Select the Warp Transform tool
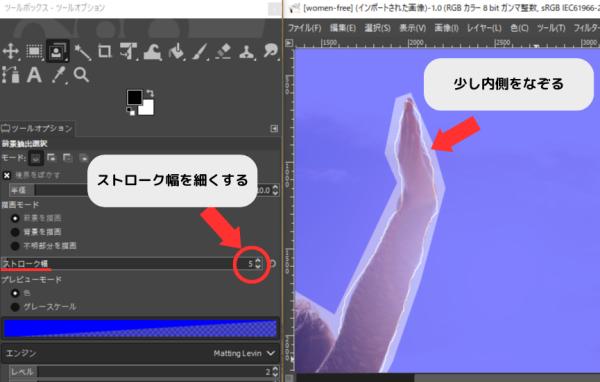 pyautogui.click(x=153, y=52)
